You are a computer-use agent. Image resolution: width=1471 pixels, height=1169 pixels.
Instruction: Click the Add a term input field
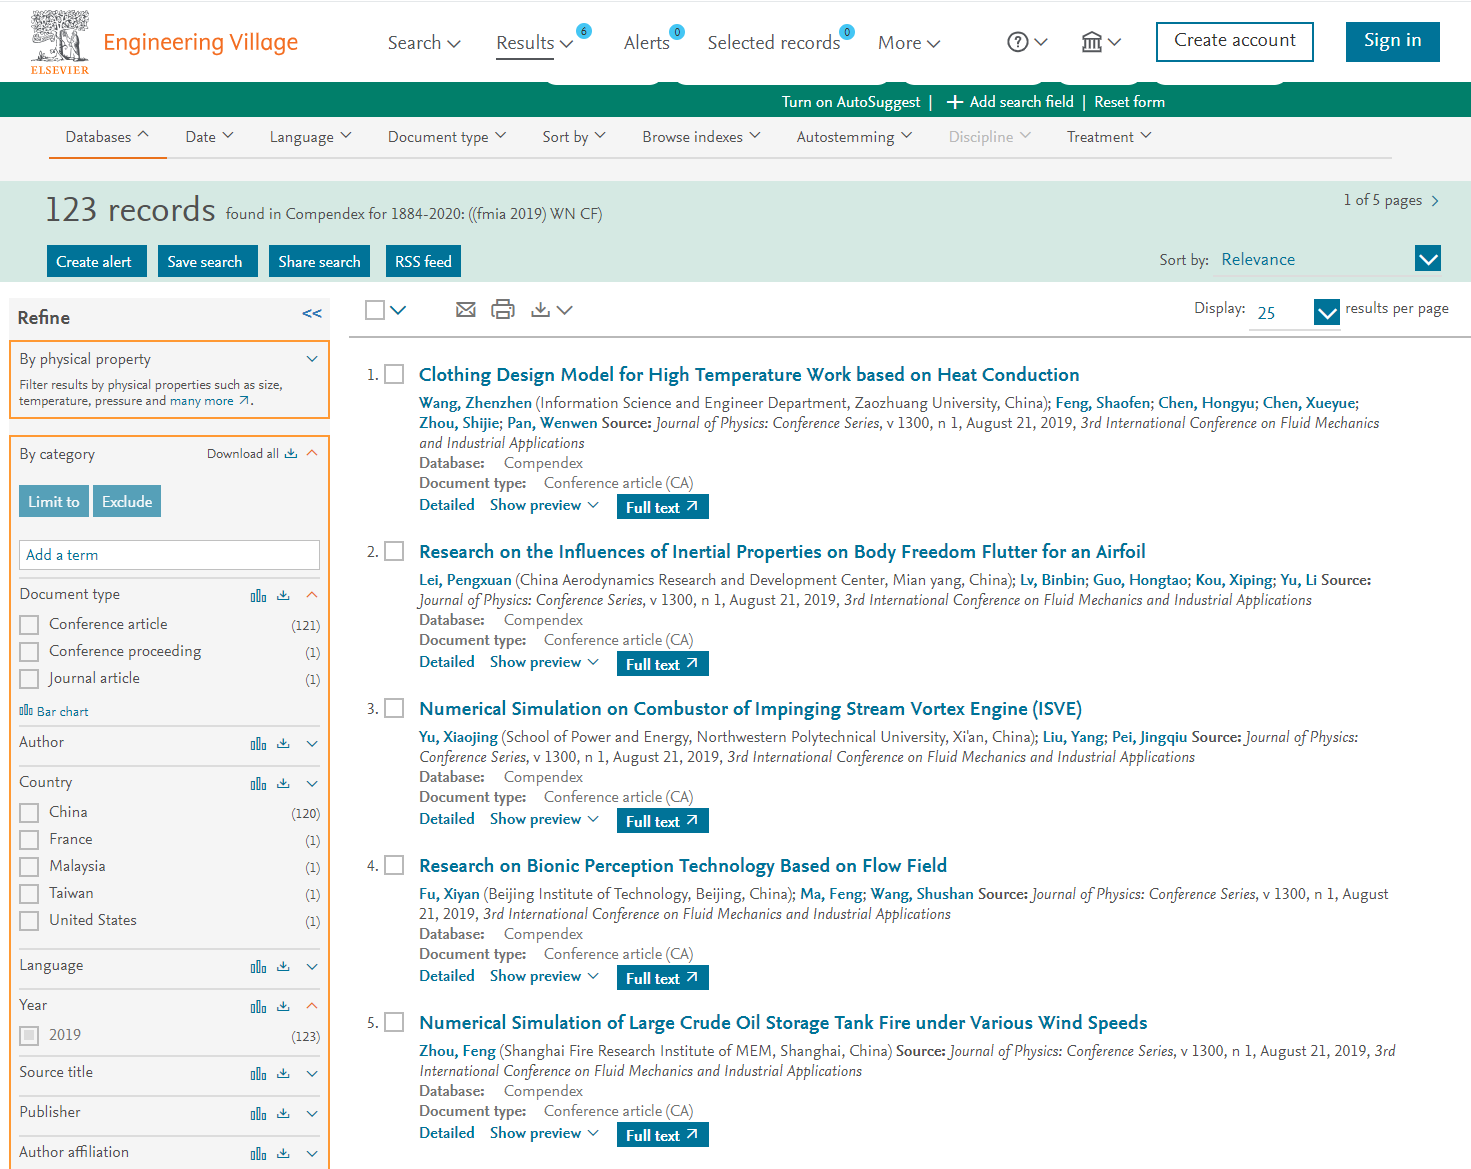[x=170, y=555]
